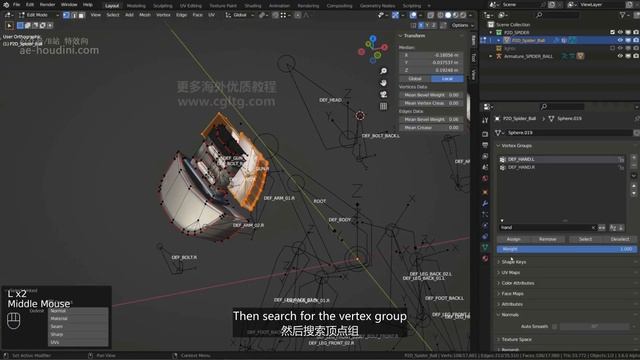The image size is (640, 360).
Task: Enable face select mode in header
Action: [x=81, y=15]
